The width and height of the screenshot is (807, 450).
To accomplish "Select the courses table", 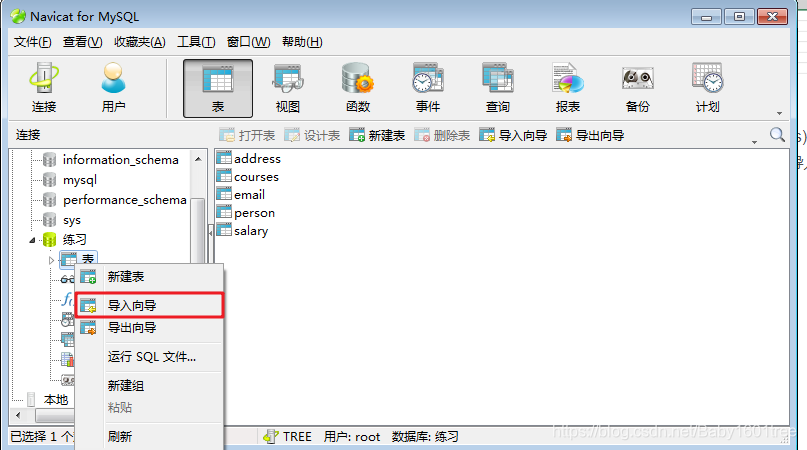I will [248, 177].
